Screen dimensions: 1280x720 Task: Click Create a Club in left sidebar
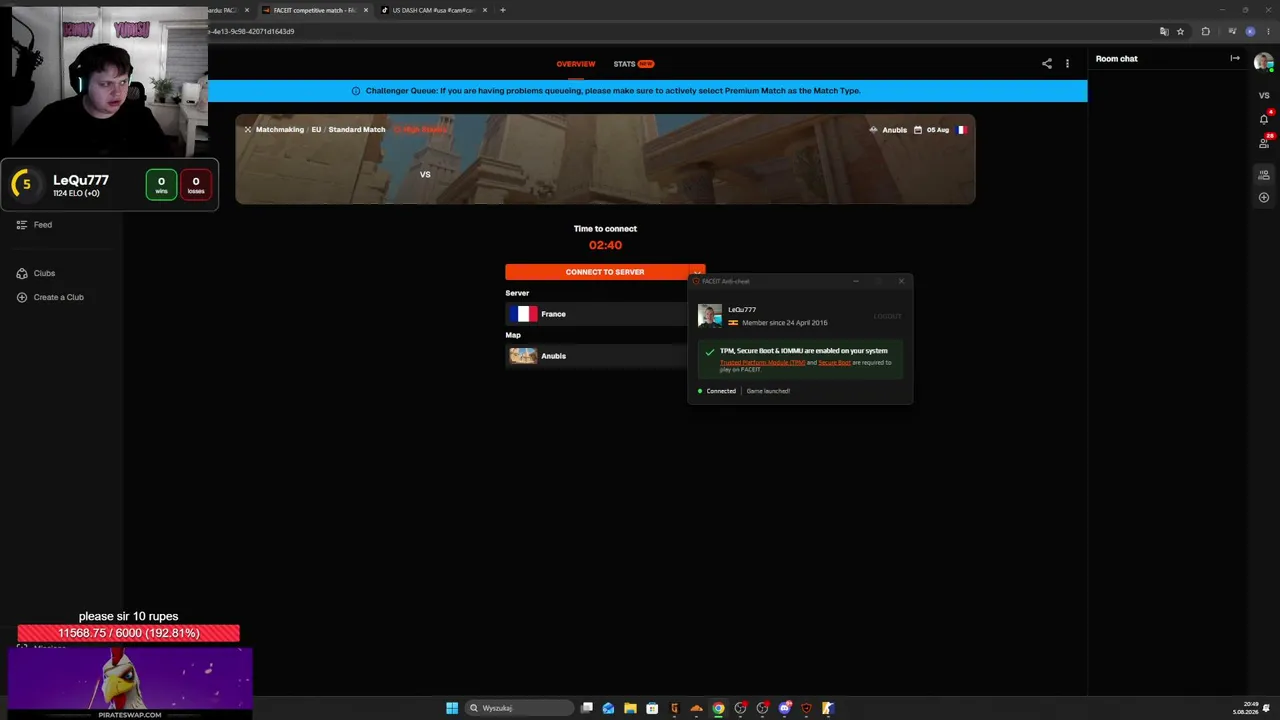(59, 297)
